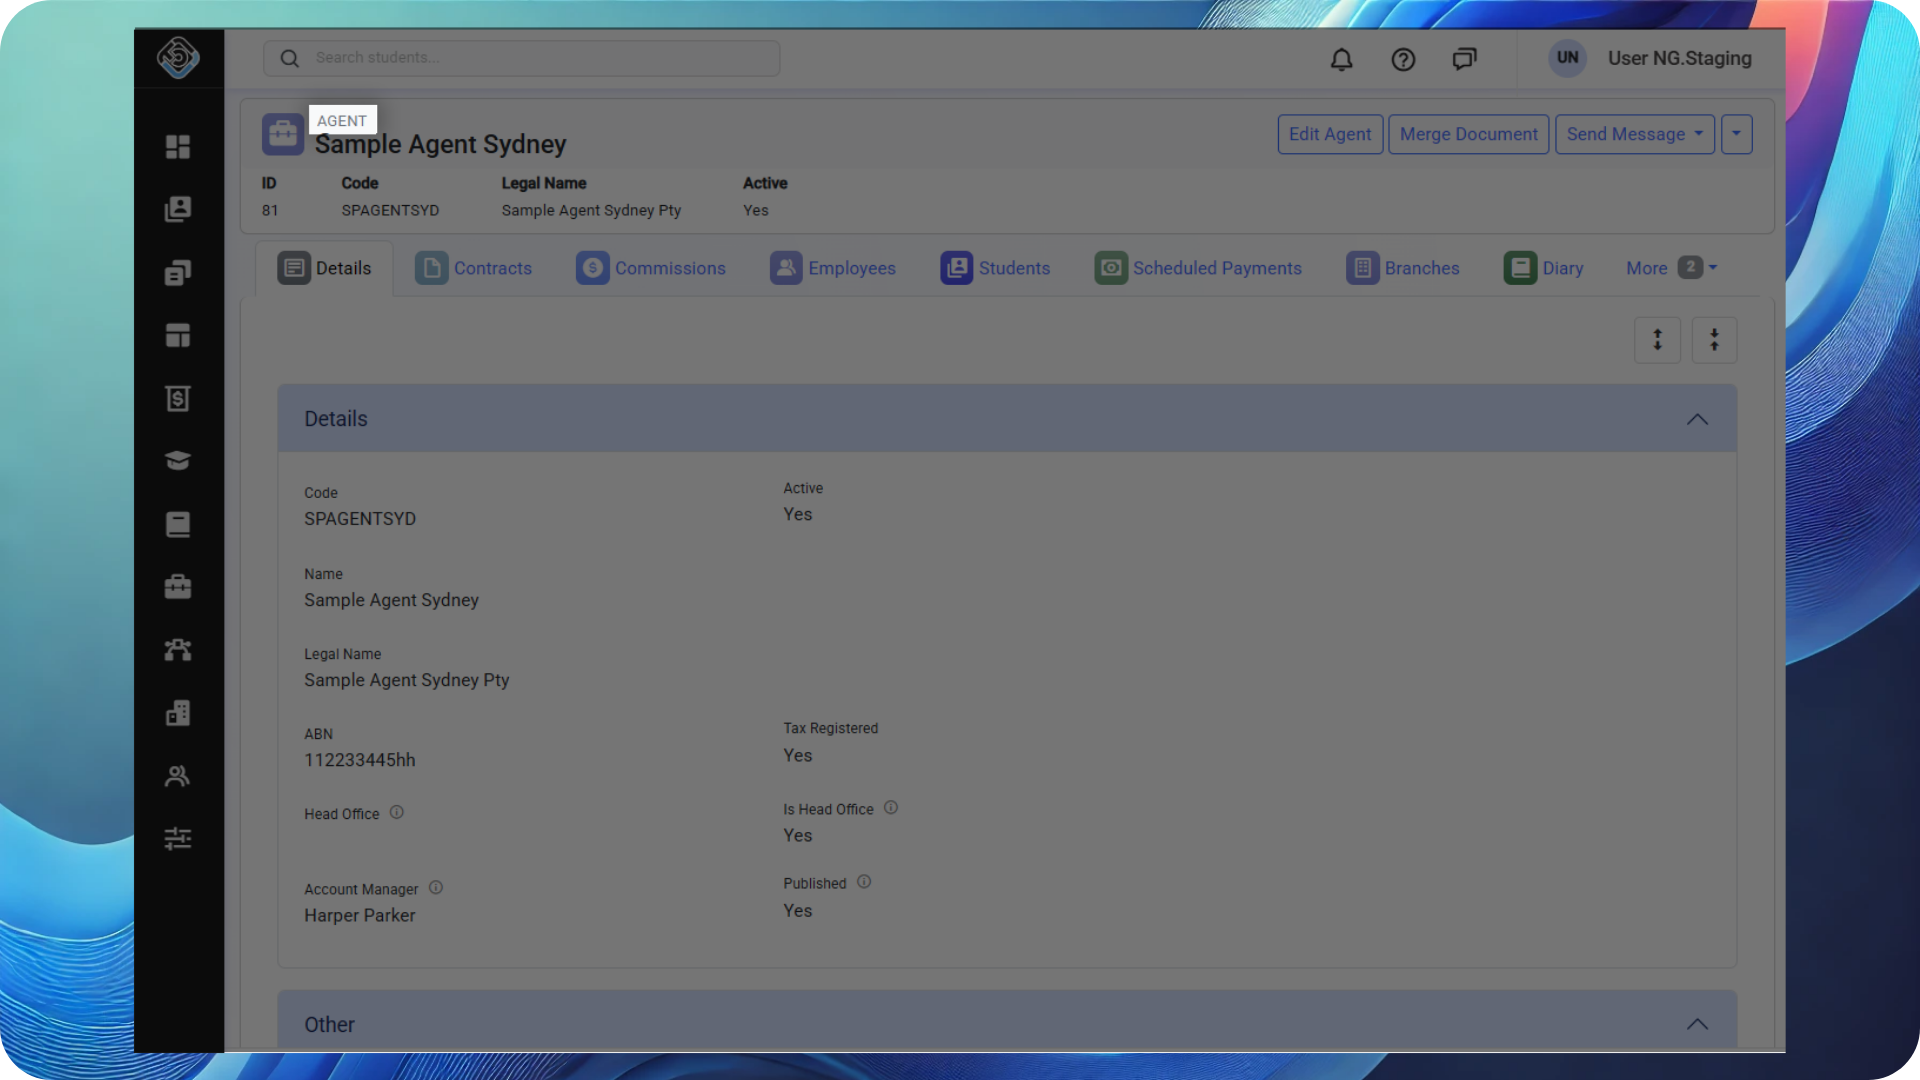Image resolution: width=1920 pixels, height=1080 pixels.
Task: Click the app logo in the sidebar
Action: pos(178,57)
